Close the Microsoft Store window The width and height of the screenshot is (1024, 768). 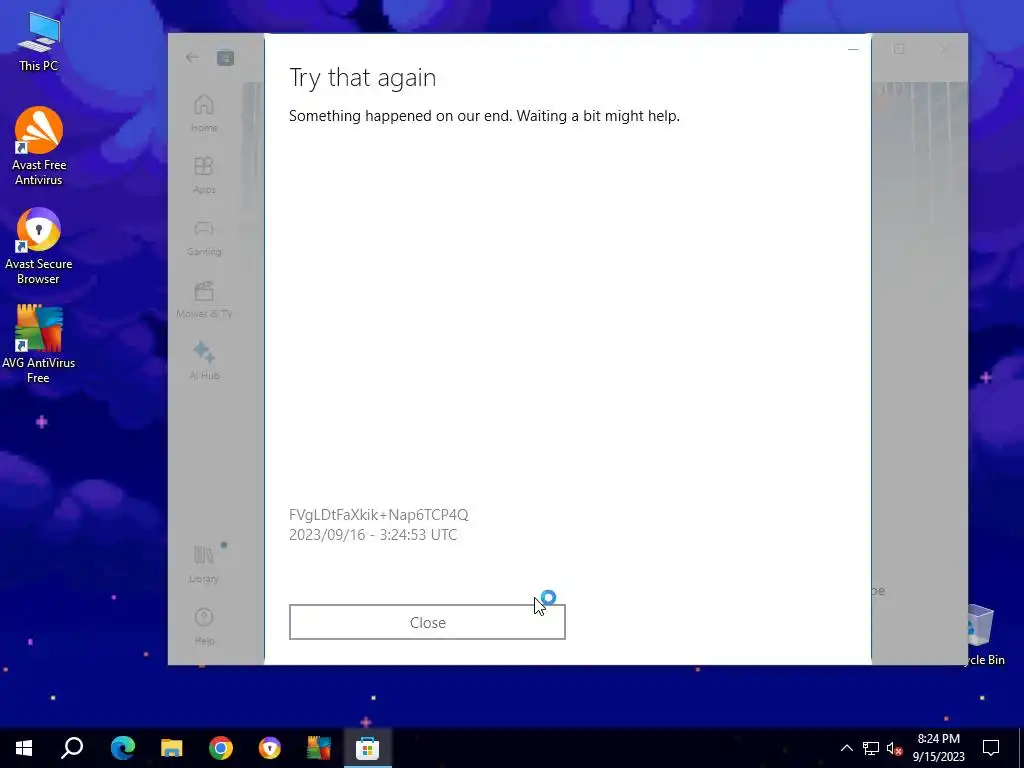pos(943,49)
